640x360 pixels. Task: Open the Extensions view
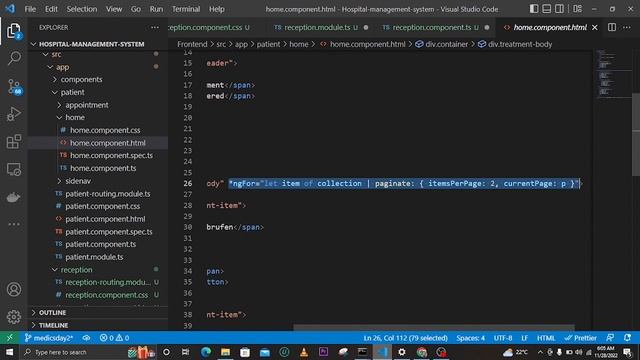tap(13, 142)
